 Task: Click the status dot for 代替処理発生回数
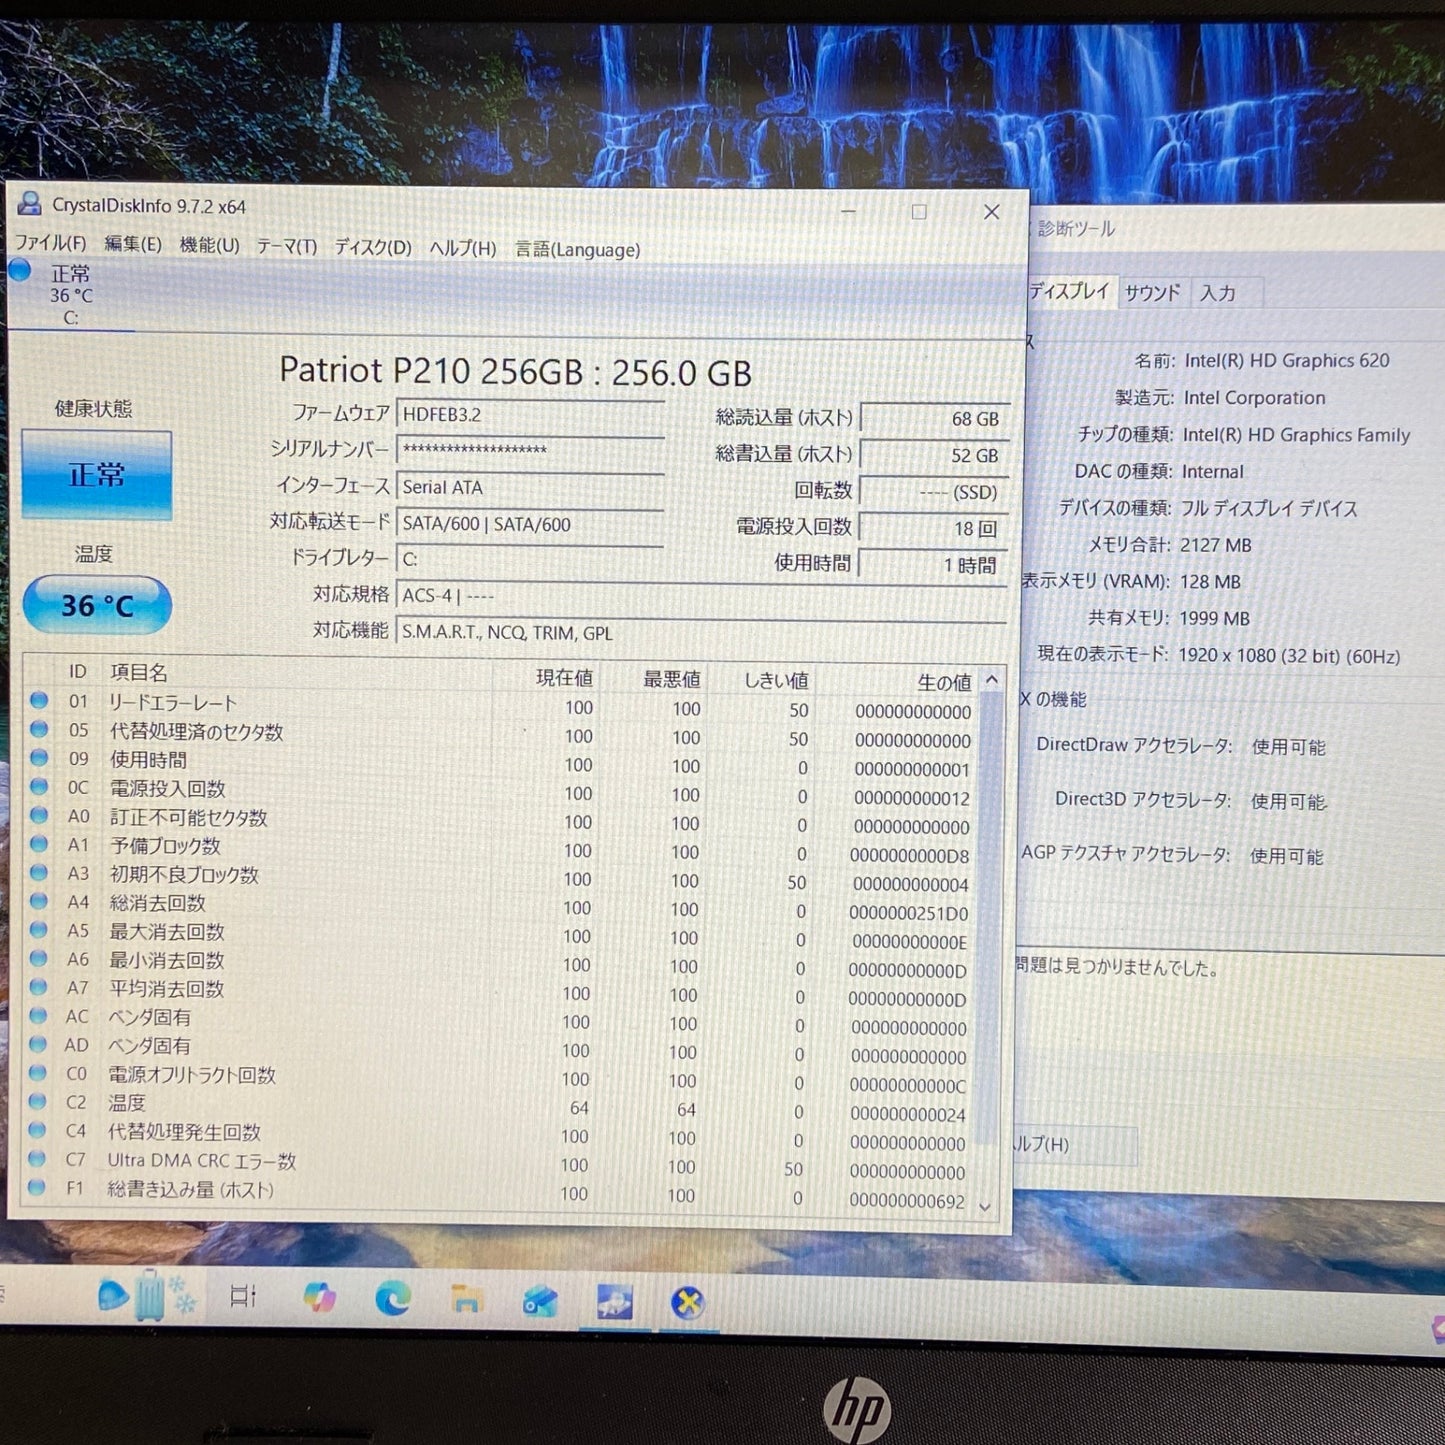pyautogui.click(x=37, y=1129)
